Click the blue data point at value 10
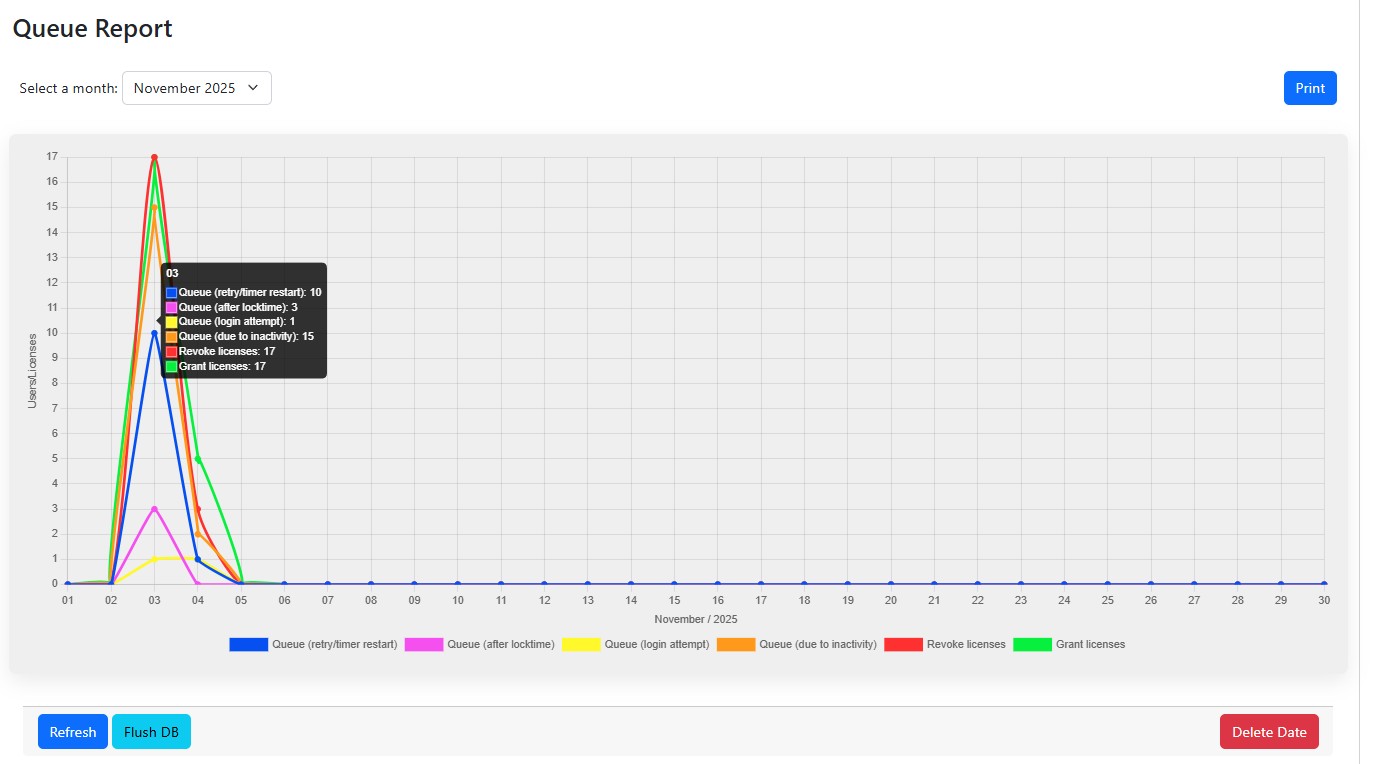The height and width of the screenshot is (764, 1374). (154, 333)
